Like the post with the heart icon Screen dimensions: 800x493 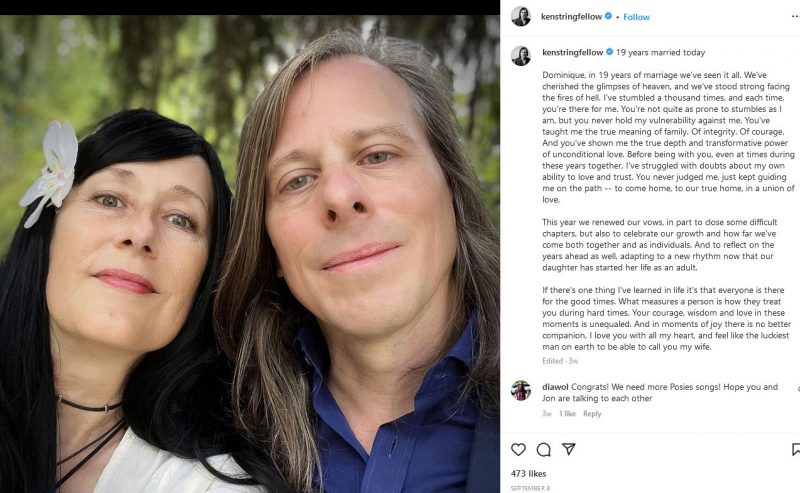[x=518, y=450]
